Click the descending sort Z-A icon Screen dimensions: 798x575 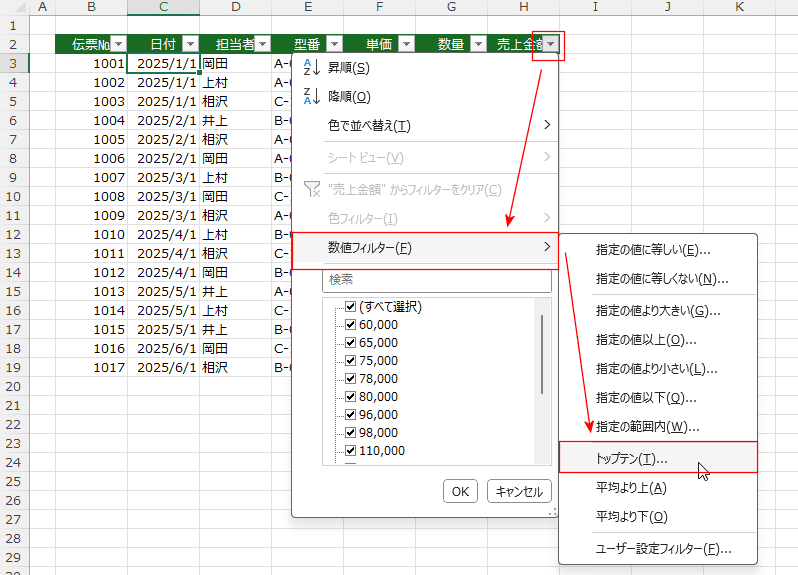(311, 97)
